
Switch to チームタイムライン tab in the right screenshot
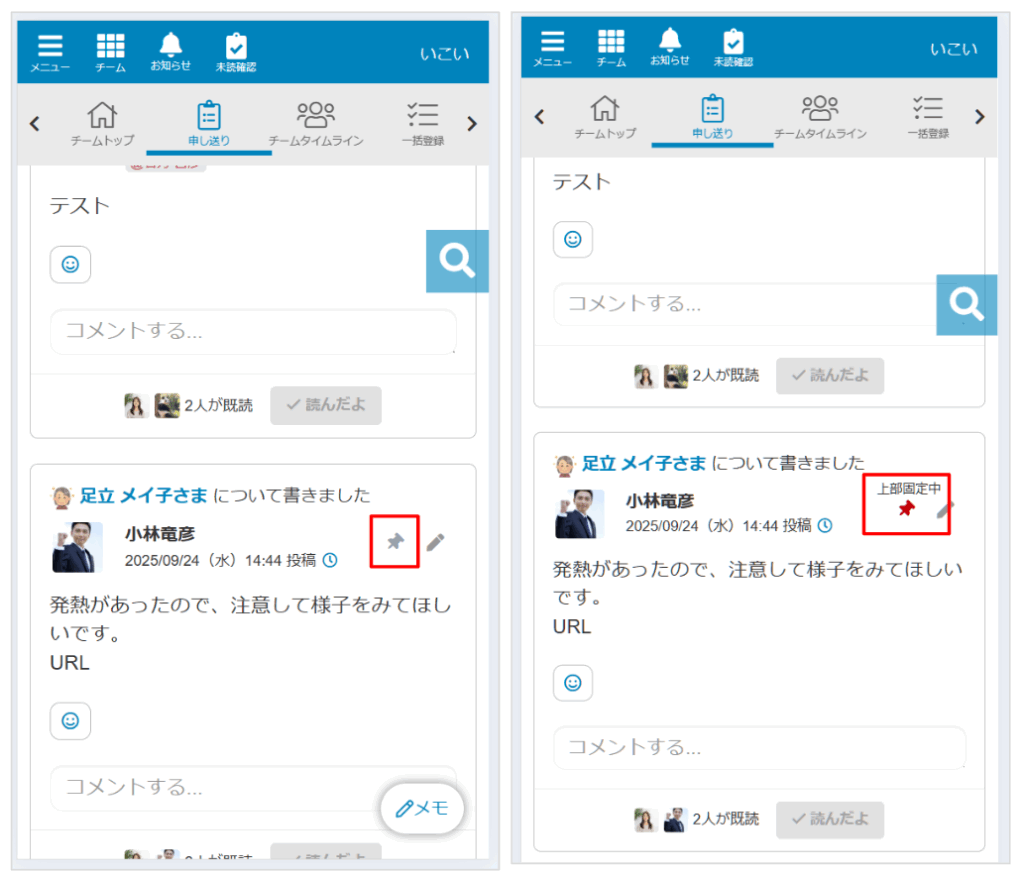pyautogui.click(x=820, y=118)
